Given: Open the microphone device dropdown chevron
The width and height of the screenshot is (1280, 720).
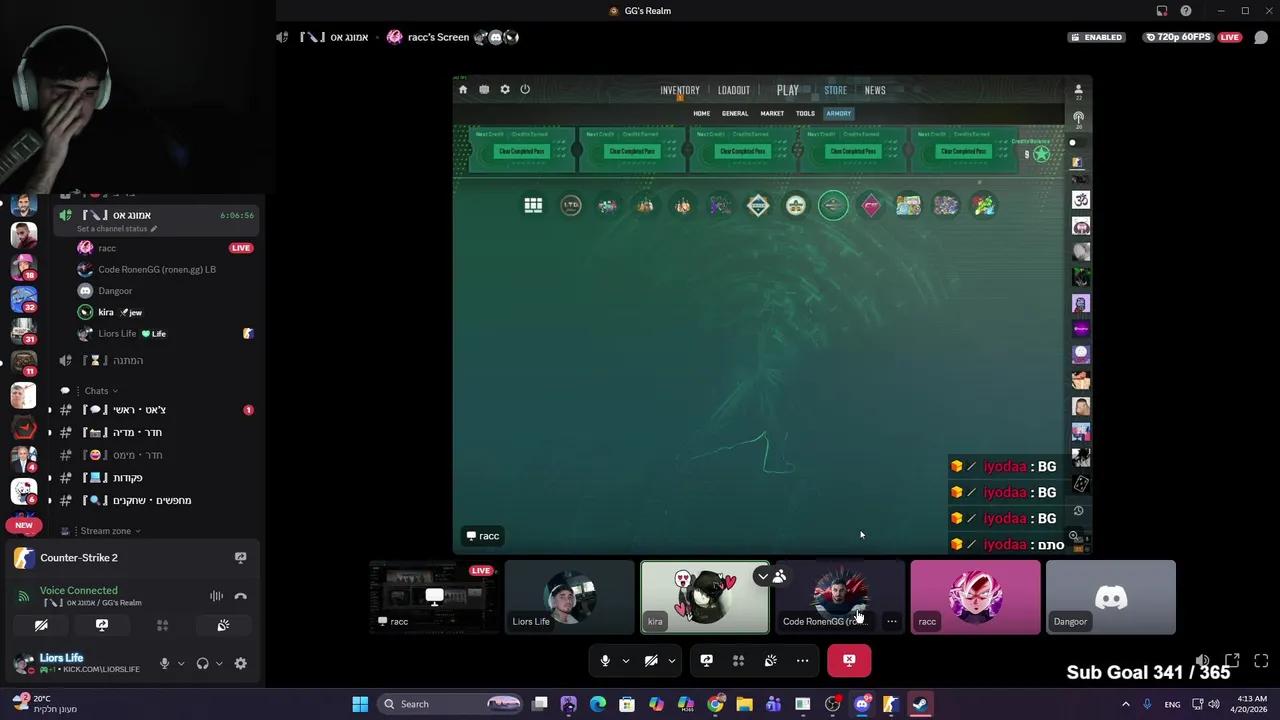Looking at the screenshot, I should click(x=625, y=660).
